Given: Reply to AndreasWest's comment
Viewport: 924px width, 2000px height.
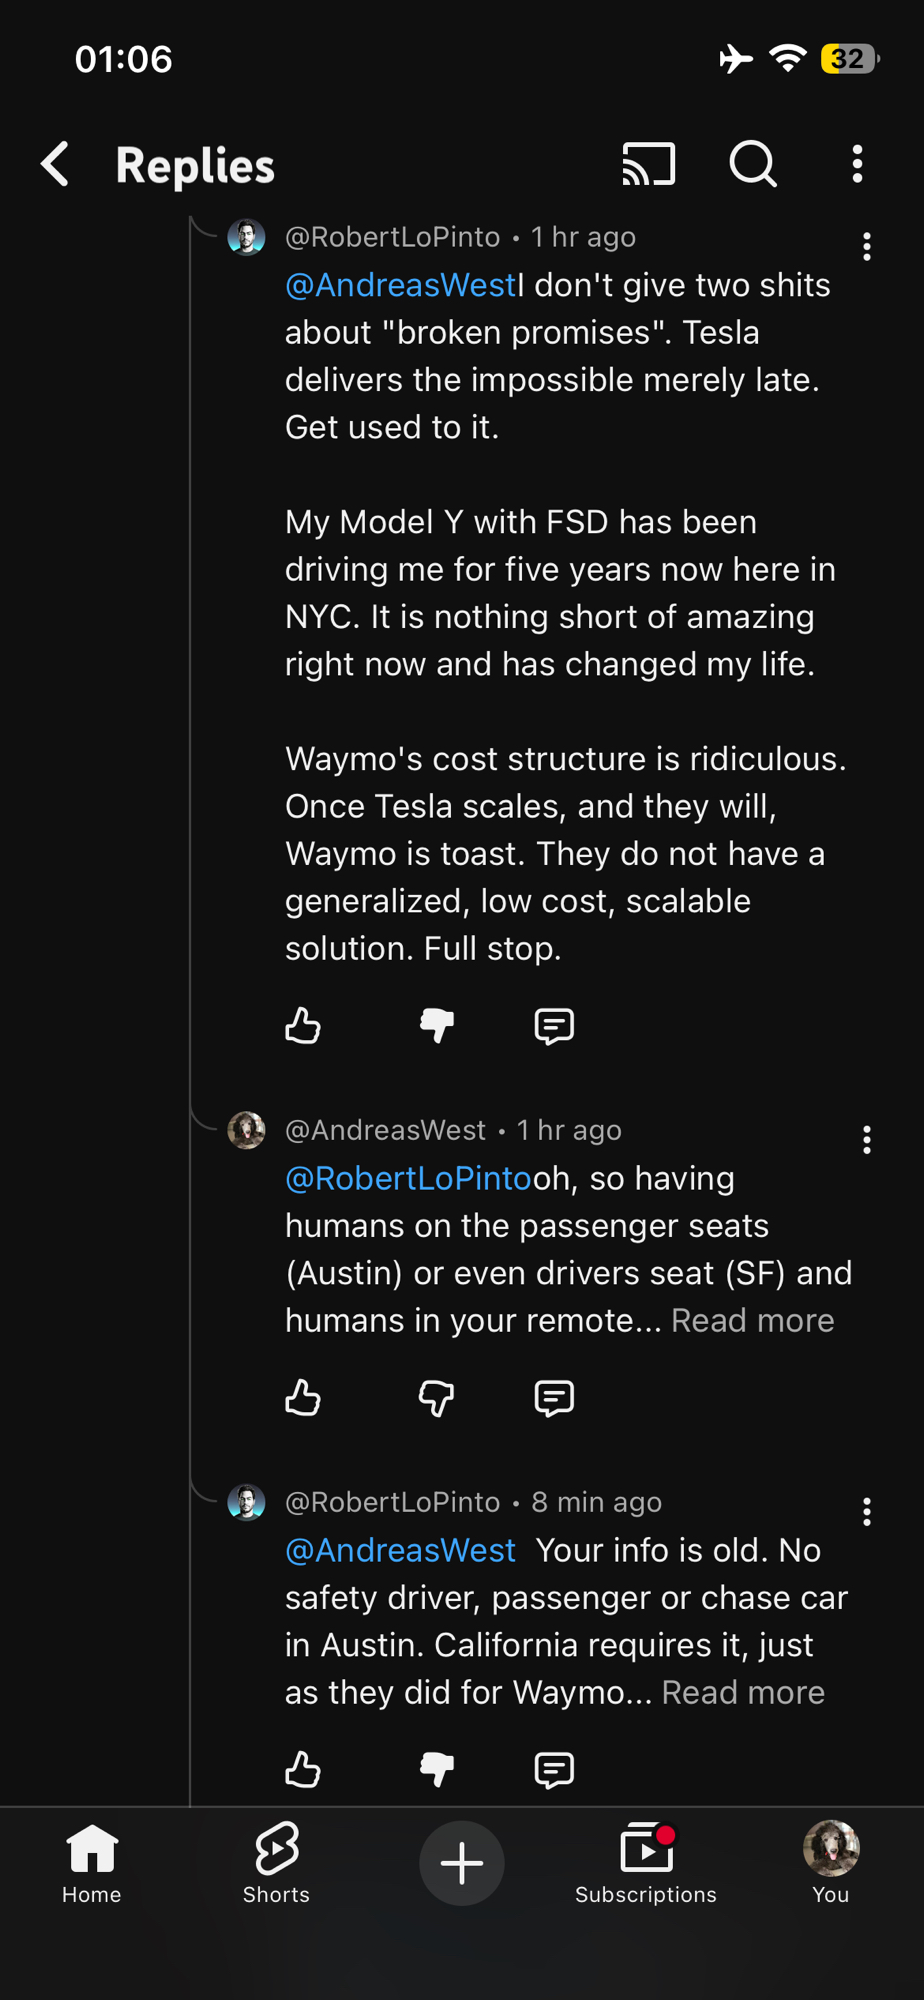Looking at the screenshot, I should click(554, 1398).
